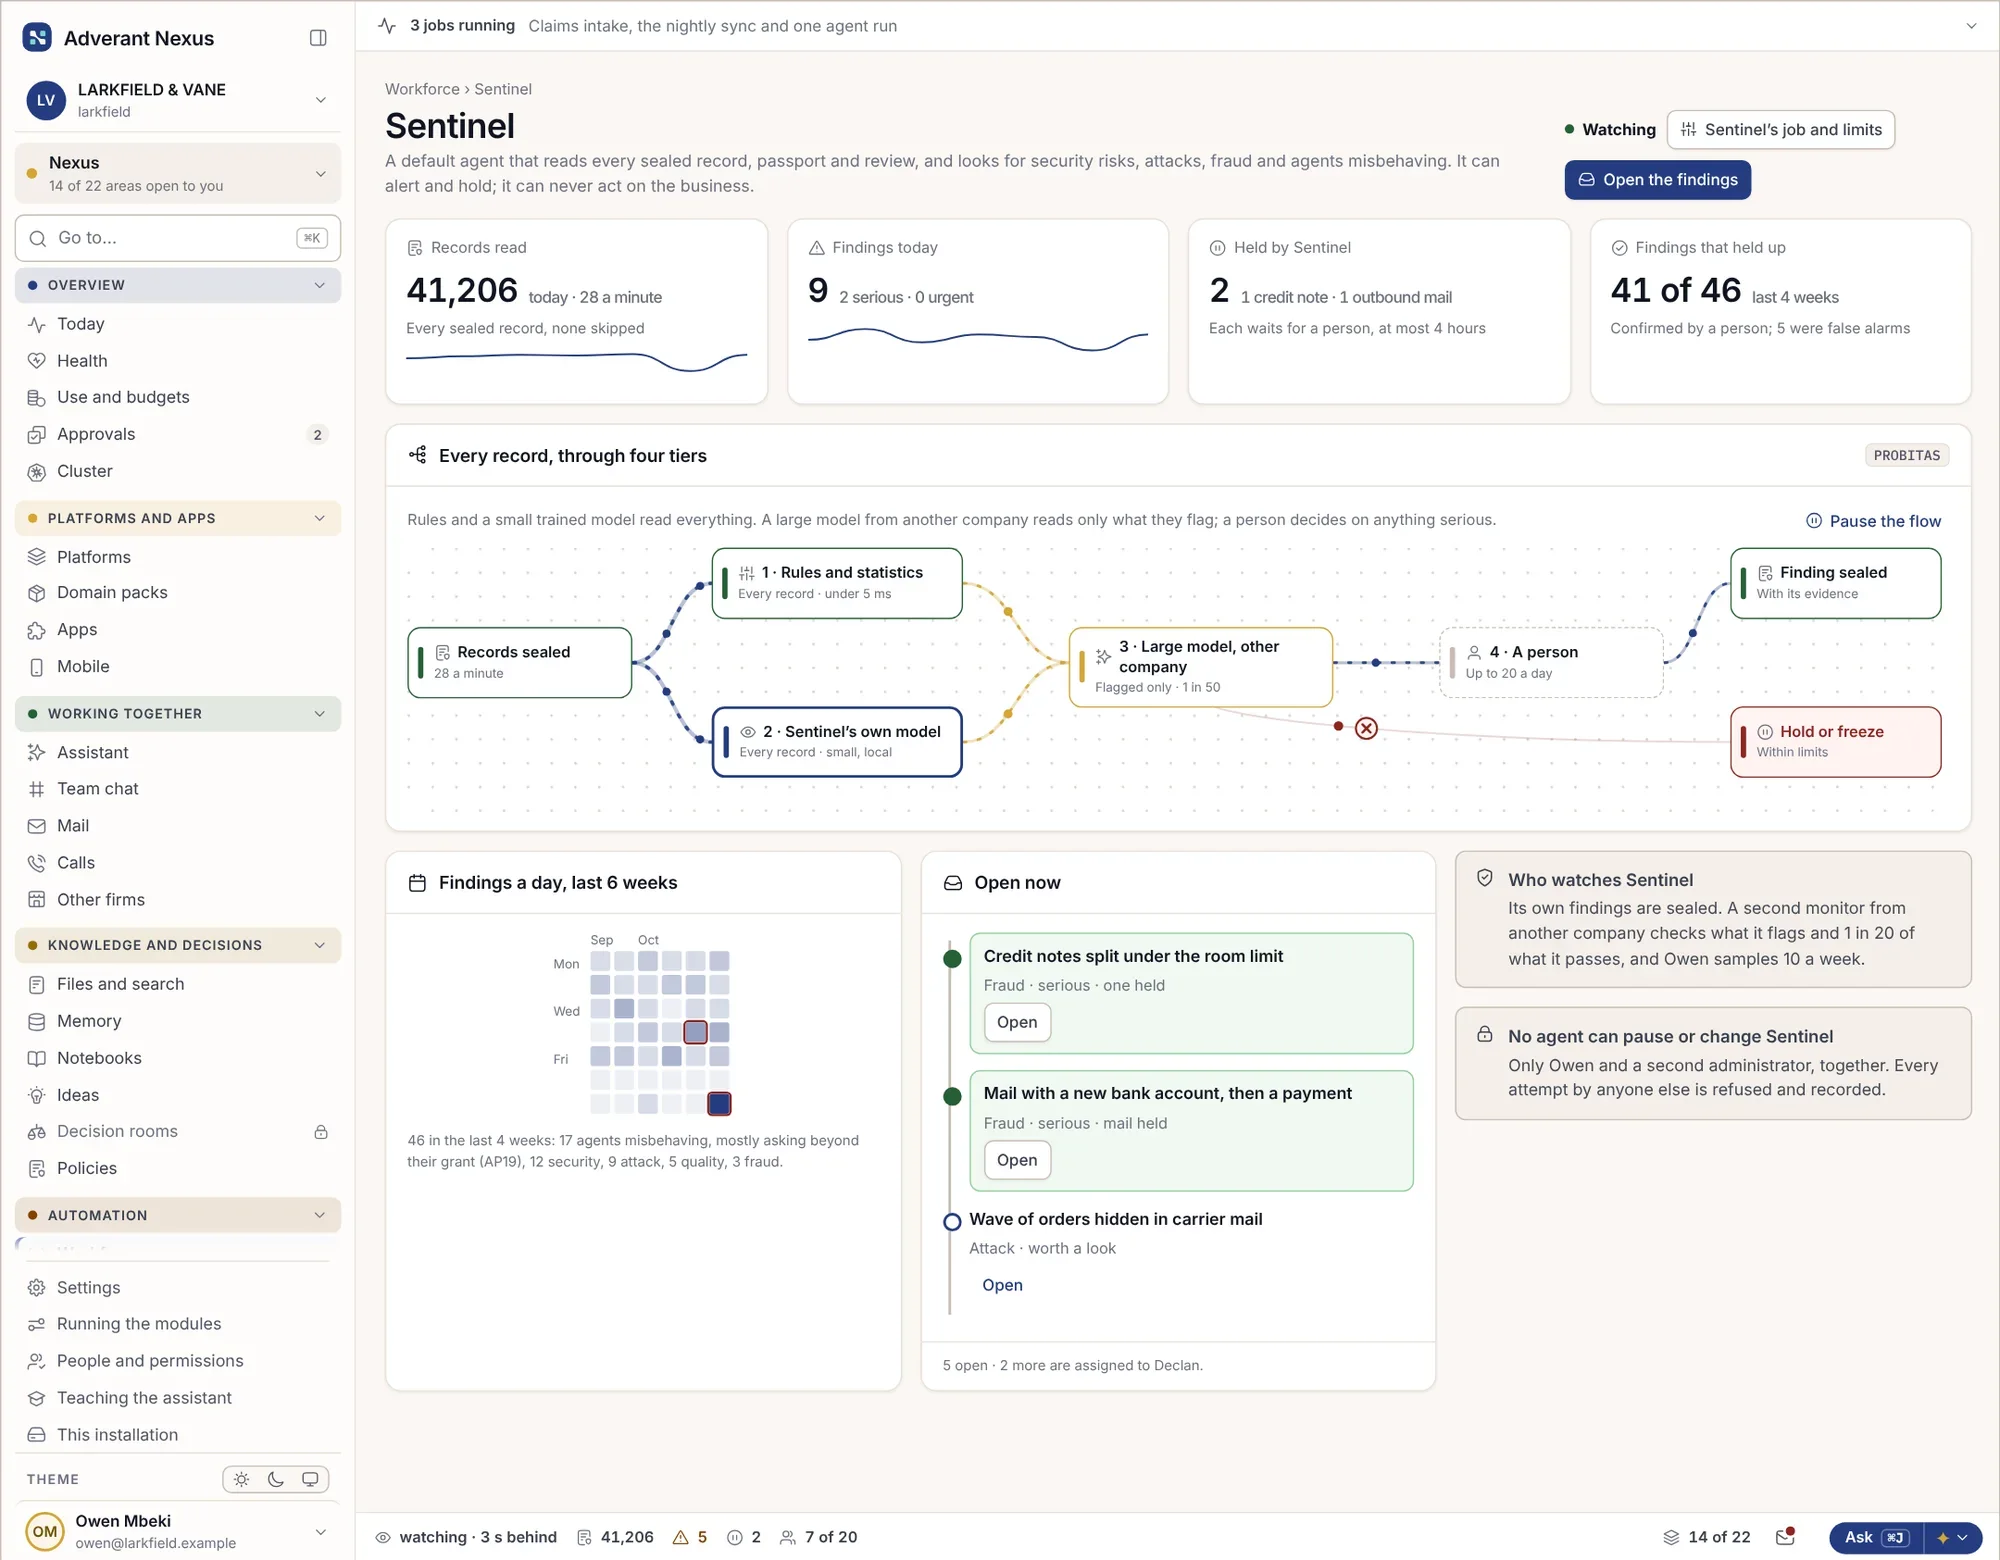Screen dimensions: 2000x1560
Task: Open the Mobile icon
Action: [37, 667]
